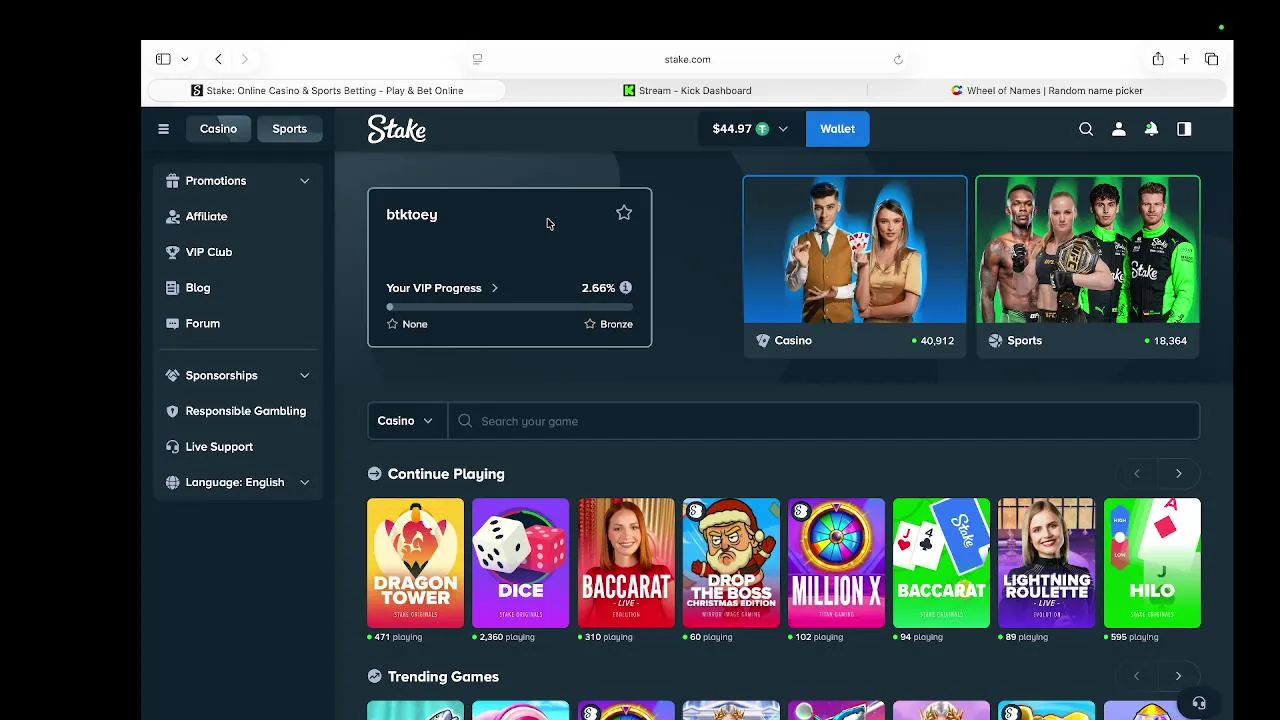Launch the Hilo game
The width and height of the screenshot is (1280, 720).
tap(1152, 563)
